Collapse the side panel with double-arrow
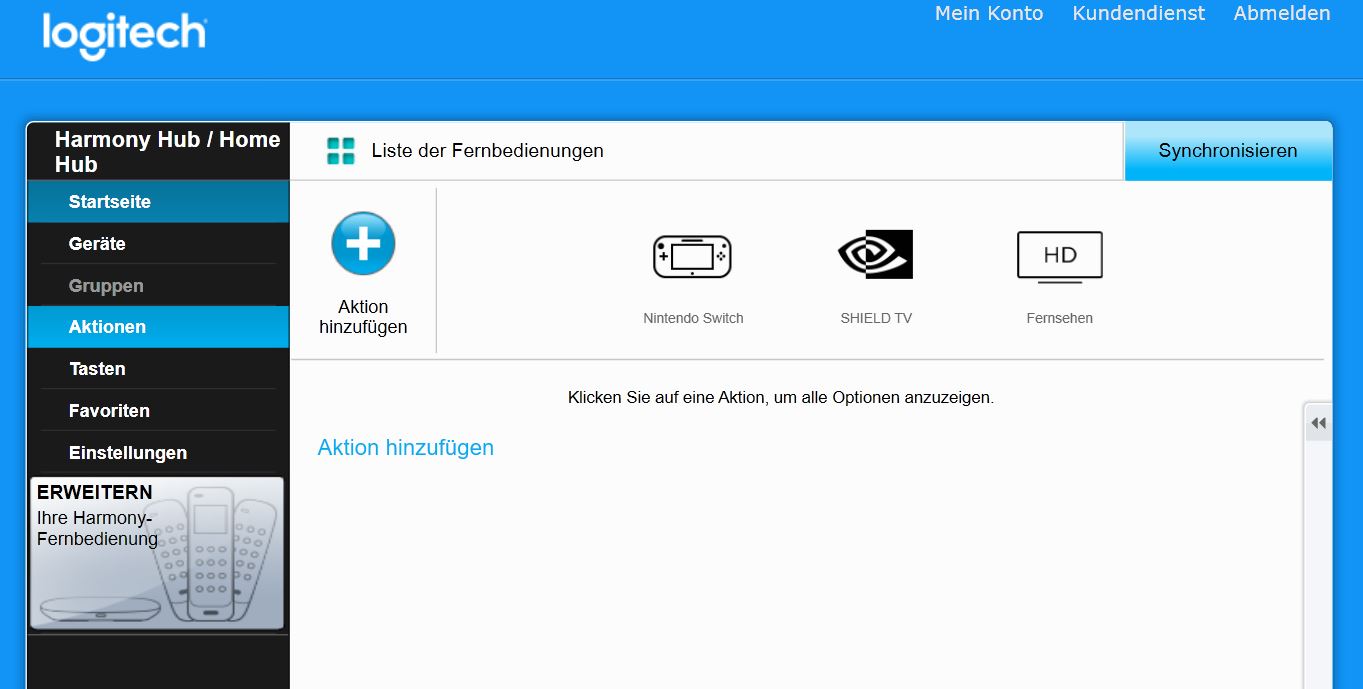This screenshot has height=689, width=1363. 1318,423
